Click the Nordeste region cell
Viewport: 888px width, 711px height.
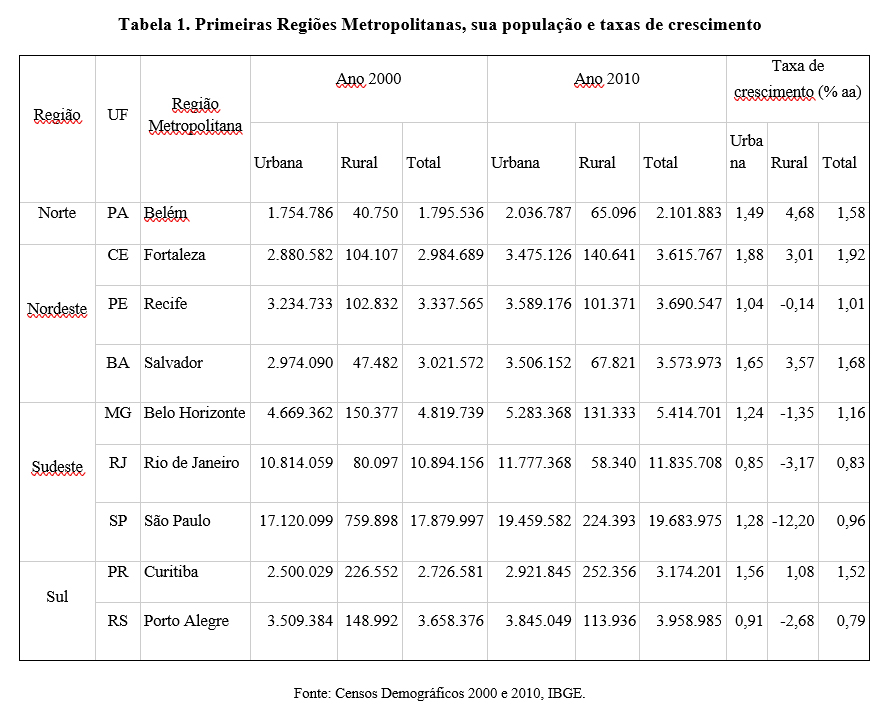pos(57,309)
